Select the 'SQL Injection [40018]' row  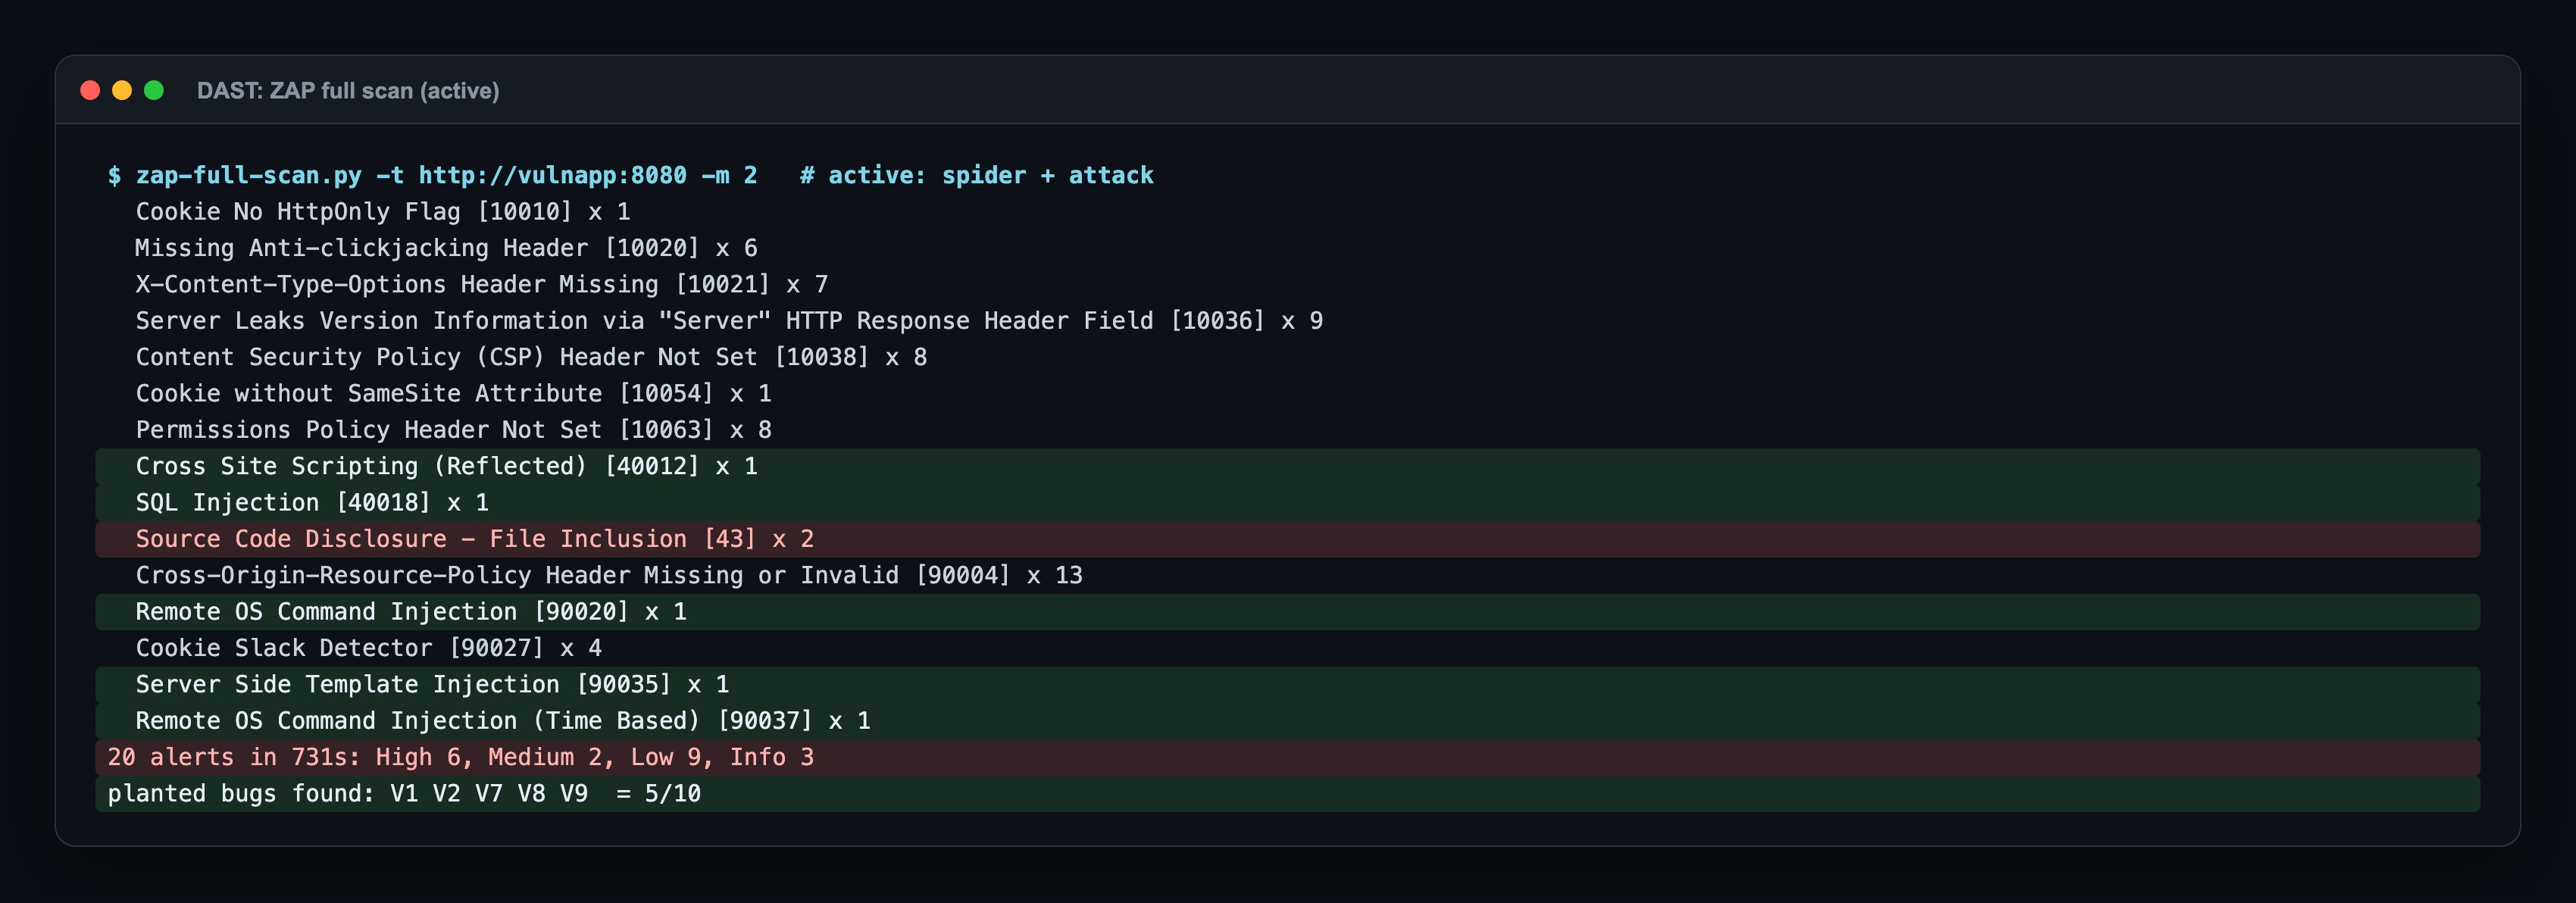(x=1287, y=503)
